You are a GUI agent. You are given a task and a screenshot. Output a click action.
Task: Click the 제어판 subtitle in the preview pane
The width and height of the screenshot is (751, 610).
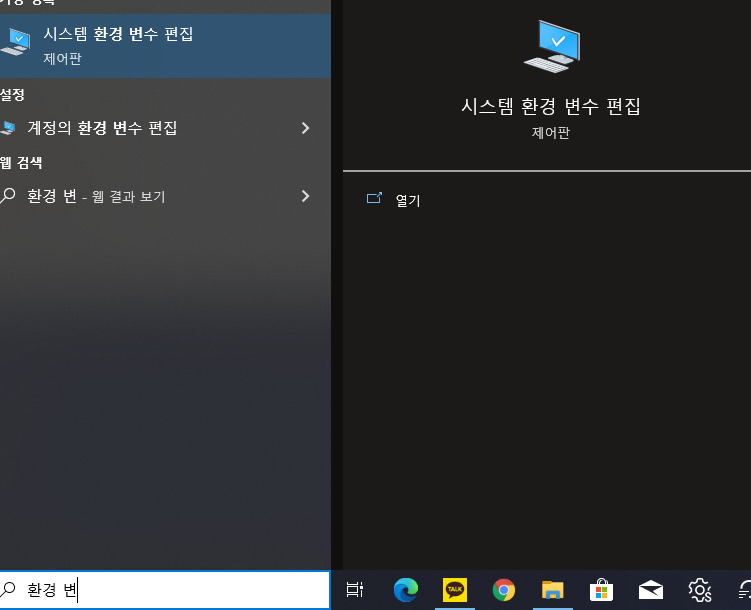point(551,132)
